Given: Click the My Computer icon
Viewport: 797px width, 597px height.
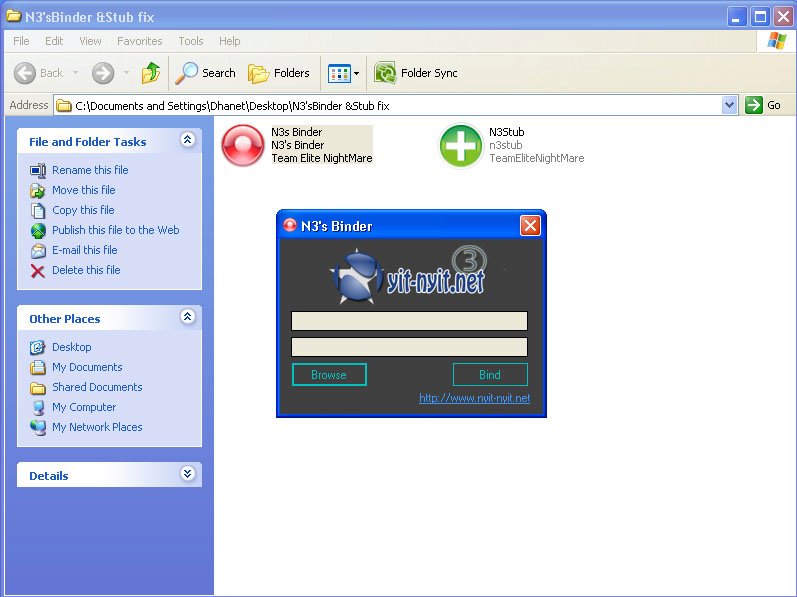Looking at the screenshot, I should click(38, 407).
